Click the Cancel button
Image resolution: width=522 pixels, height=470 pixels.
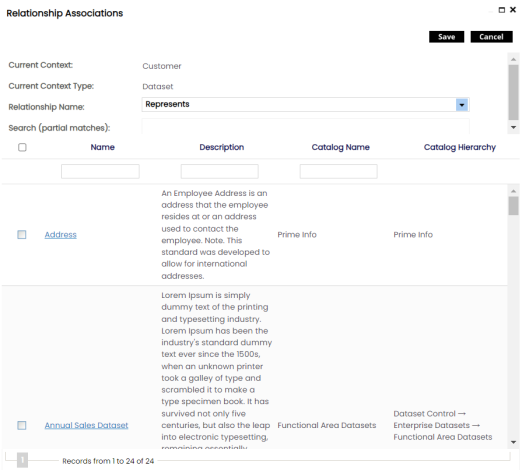point(491,37)
